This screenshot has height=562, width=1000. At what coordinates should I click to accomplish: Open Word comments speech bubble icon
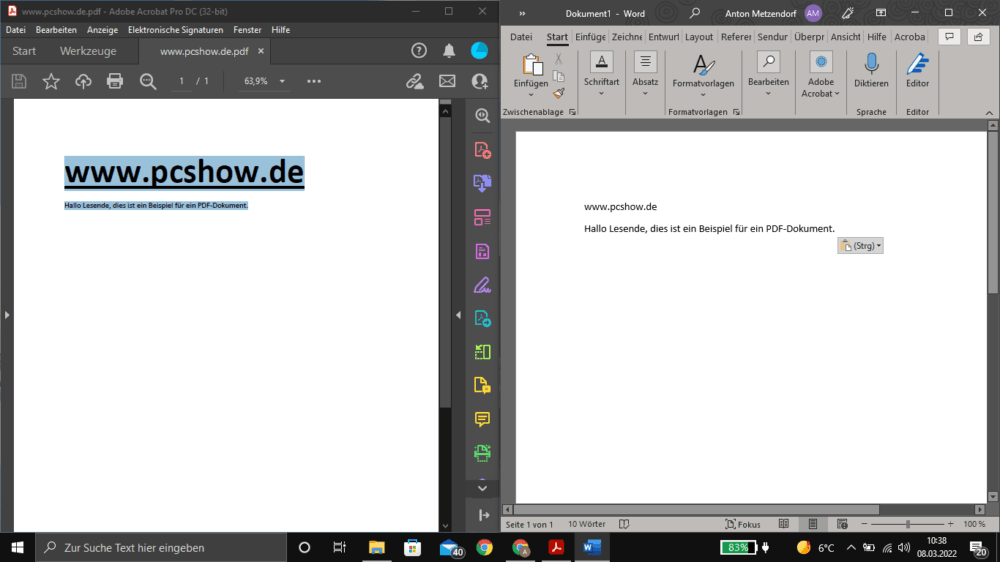pos(950,37)
